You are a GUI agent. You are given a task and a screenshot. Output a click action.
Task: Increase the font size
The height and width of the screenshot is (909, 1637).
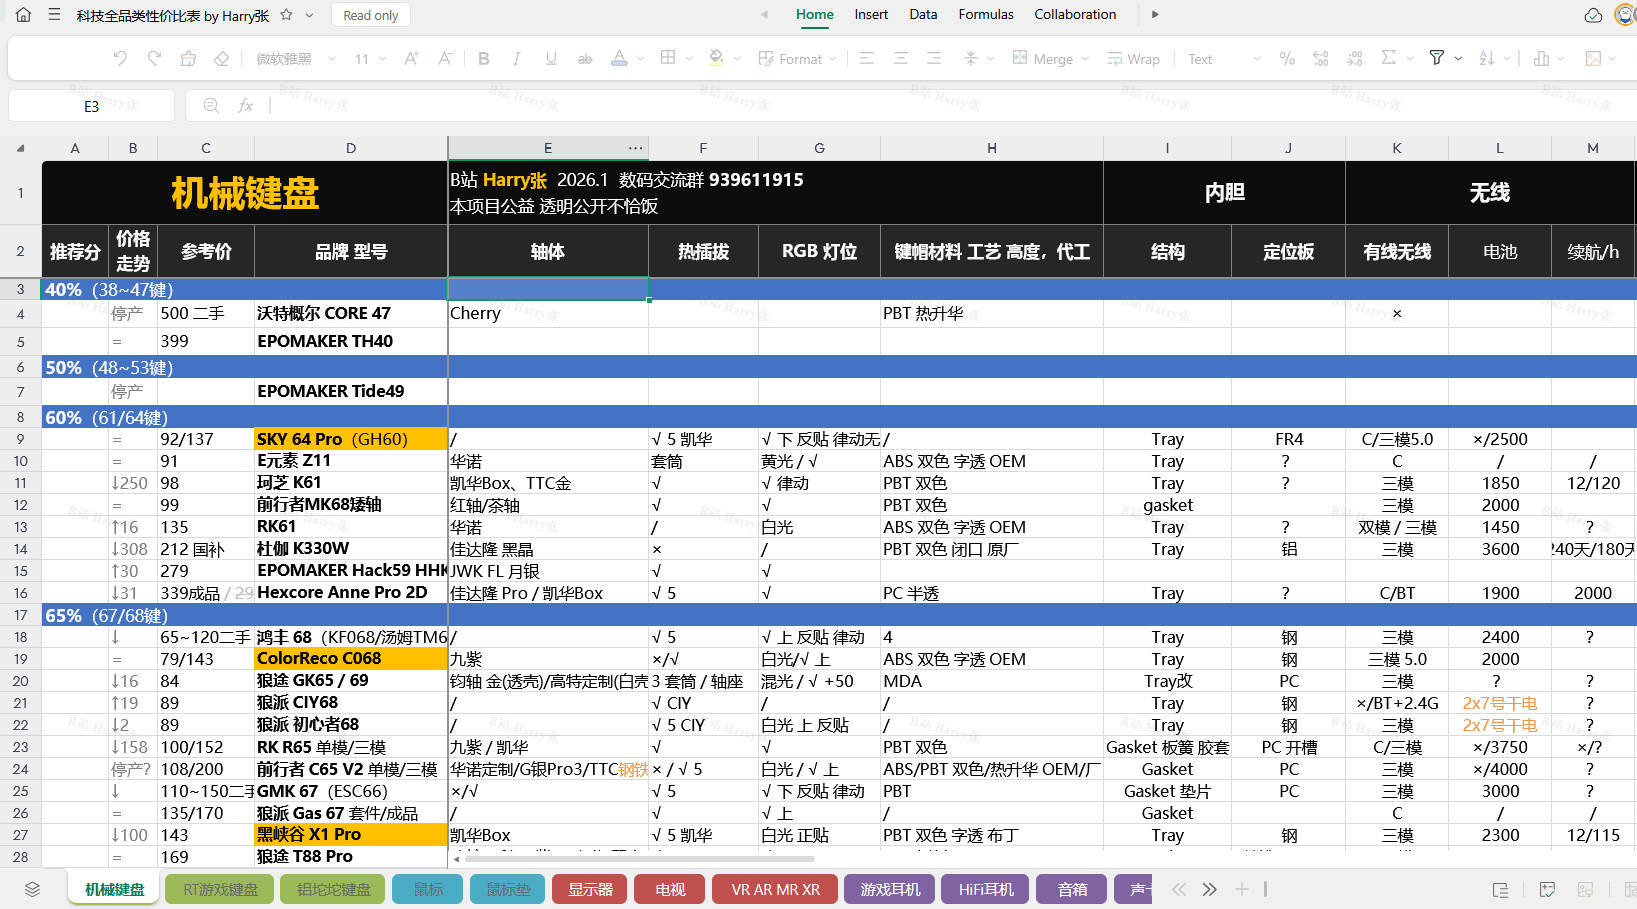coord(411,59)
